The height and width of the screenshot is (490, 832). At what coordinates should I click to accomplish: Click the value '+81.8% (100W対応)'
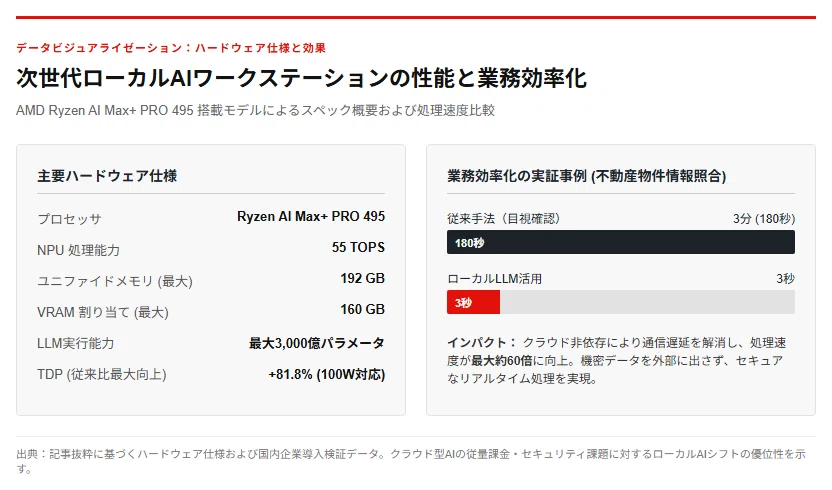(327, 375)
